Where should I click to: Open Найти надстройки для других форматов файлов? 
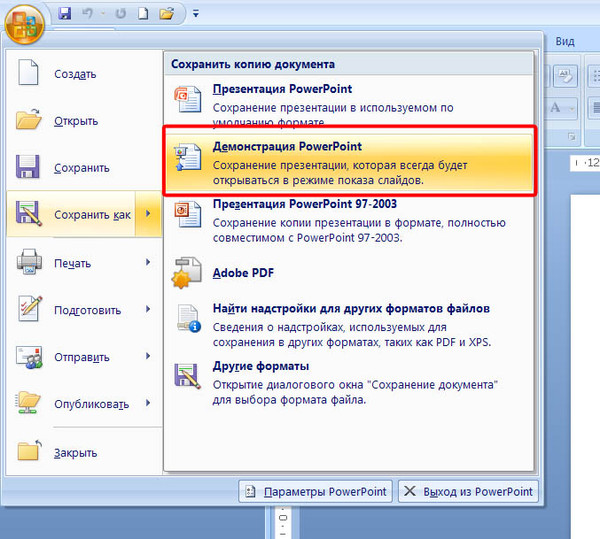pos(349,325)
